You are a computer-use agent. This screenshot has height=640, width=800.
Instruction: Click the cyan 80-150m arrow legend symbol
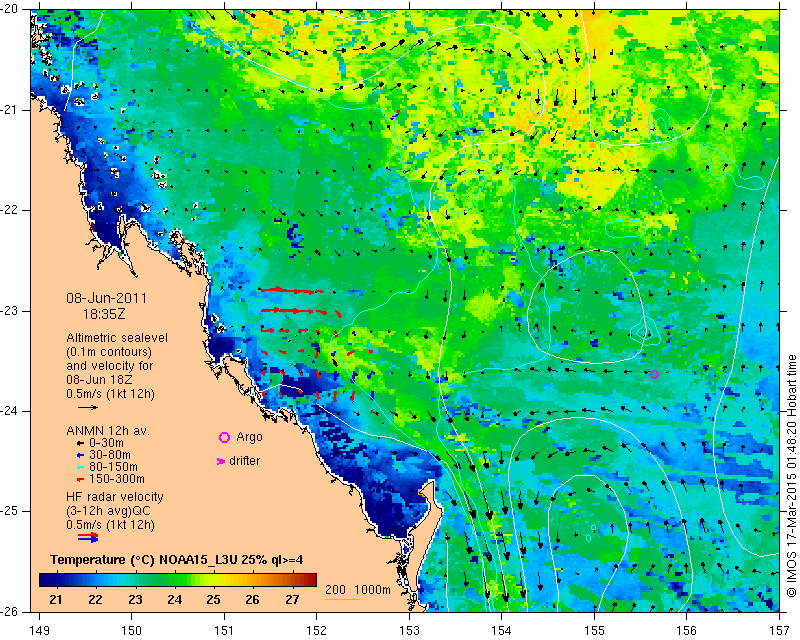click(80, 467)
